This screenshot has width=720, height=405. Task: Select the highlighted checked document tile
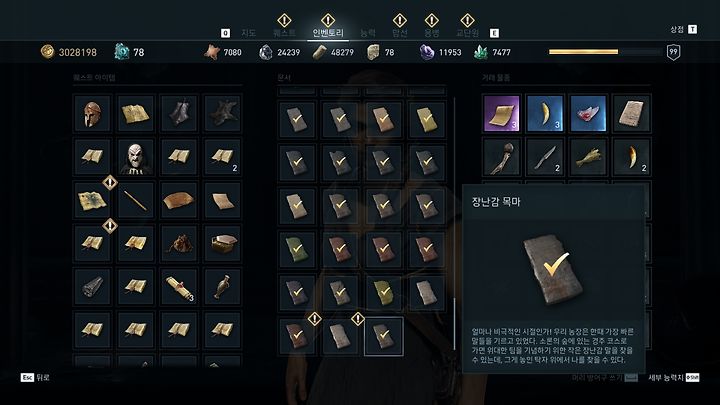384,336
